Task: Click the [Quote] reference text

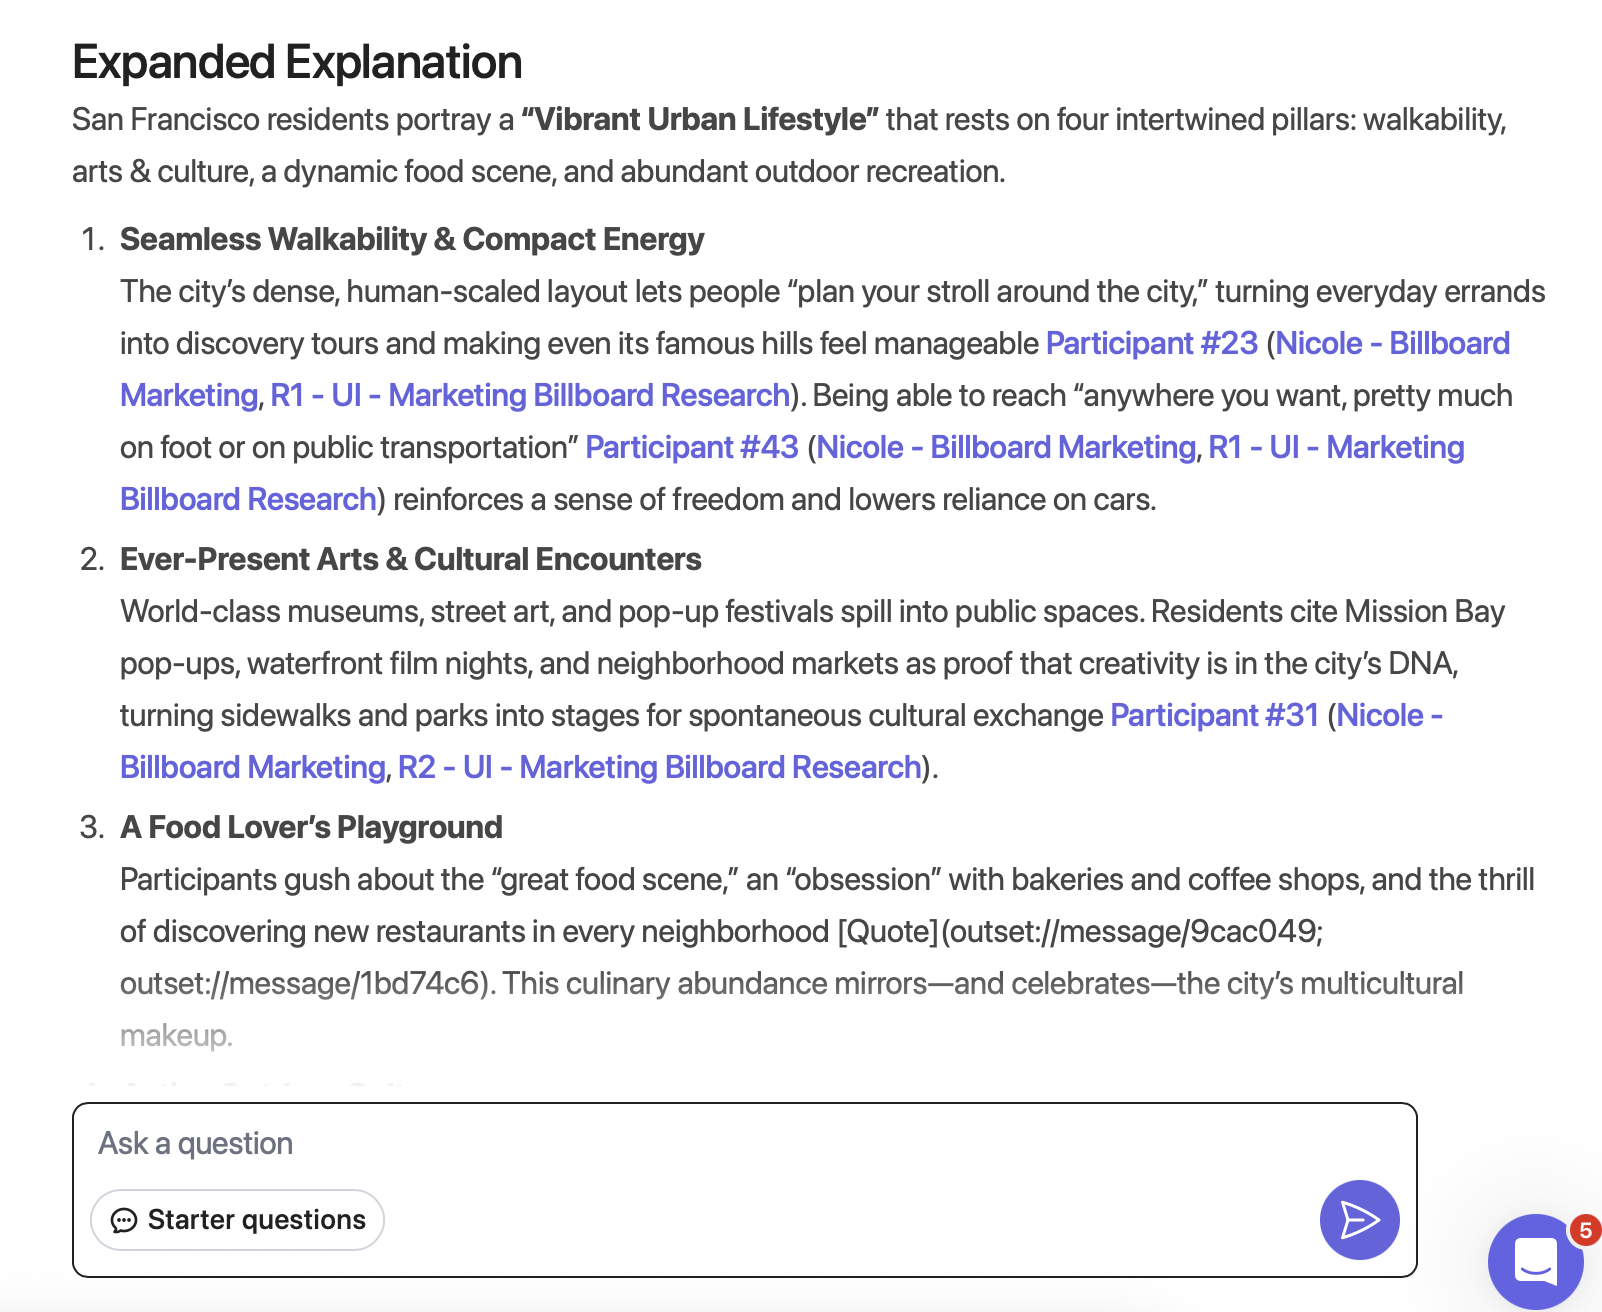Action: [x=887, y=931]
